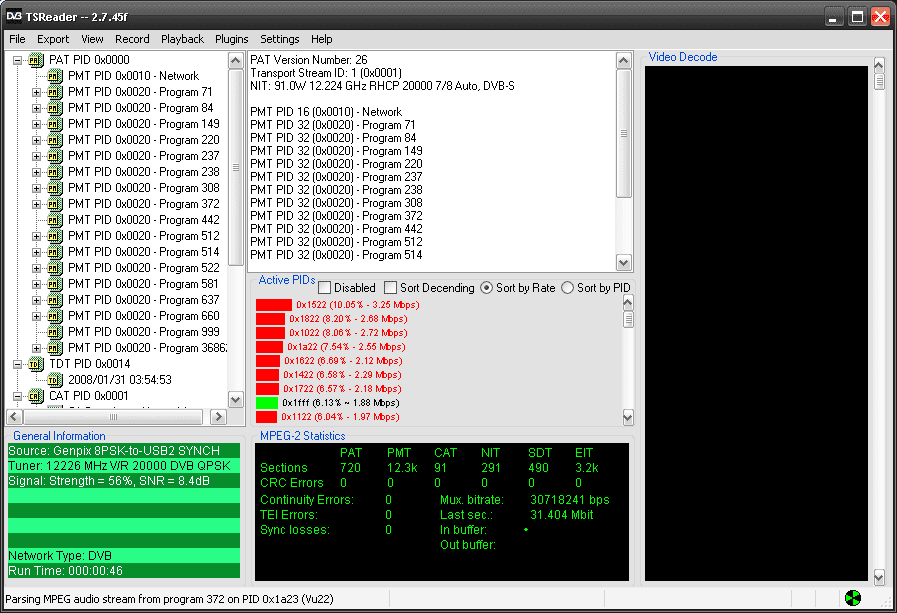Enable the Disabled checkbox for Active PIDs
The width and height of the screenshot is (897, 613).
(x=324, y=288)
